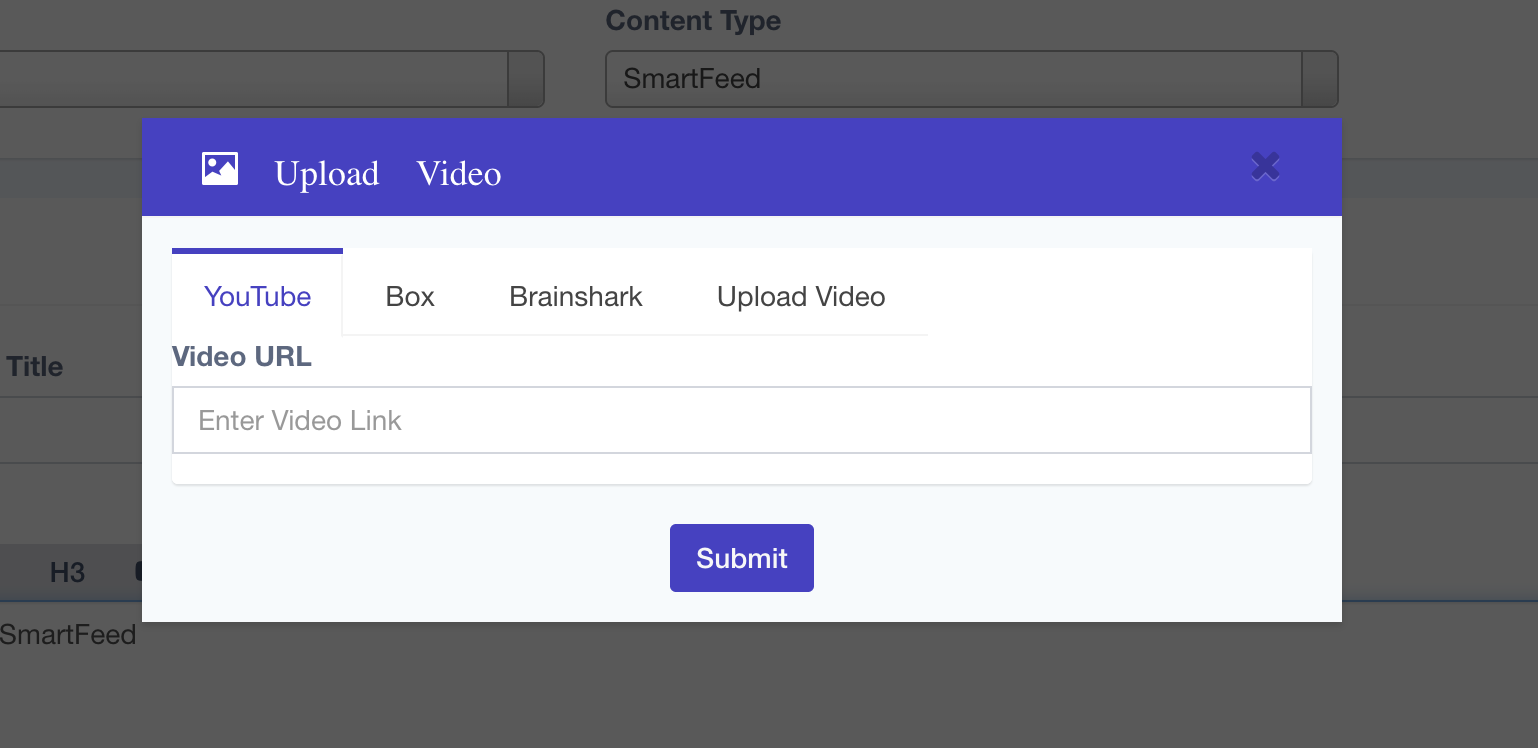This screenshot has width=1538, height=748.
Task: Switch to the Box tab
Action: [410, 297]
